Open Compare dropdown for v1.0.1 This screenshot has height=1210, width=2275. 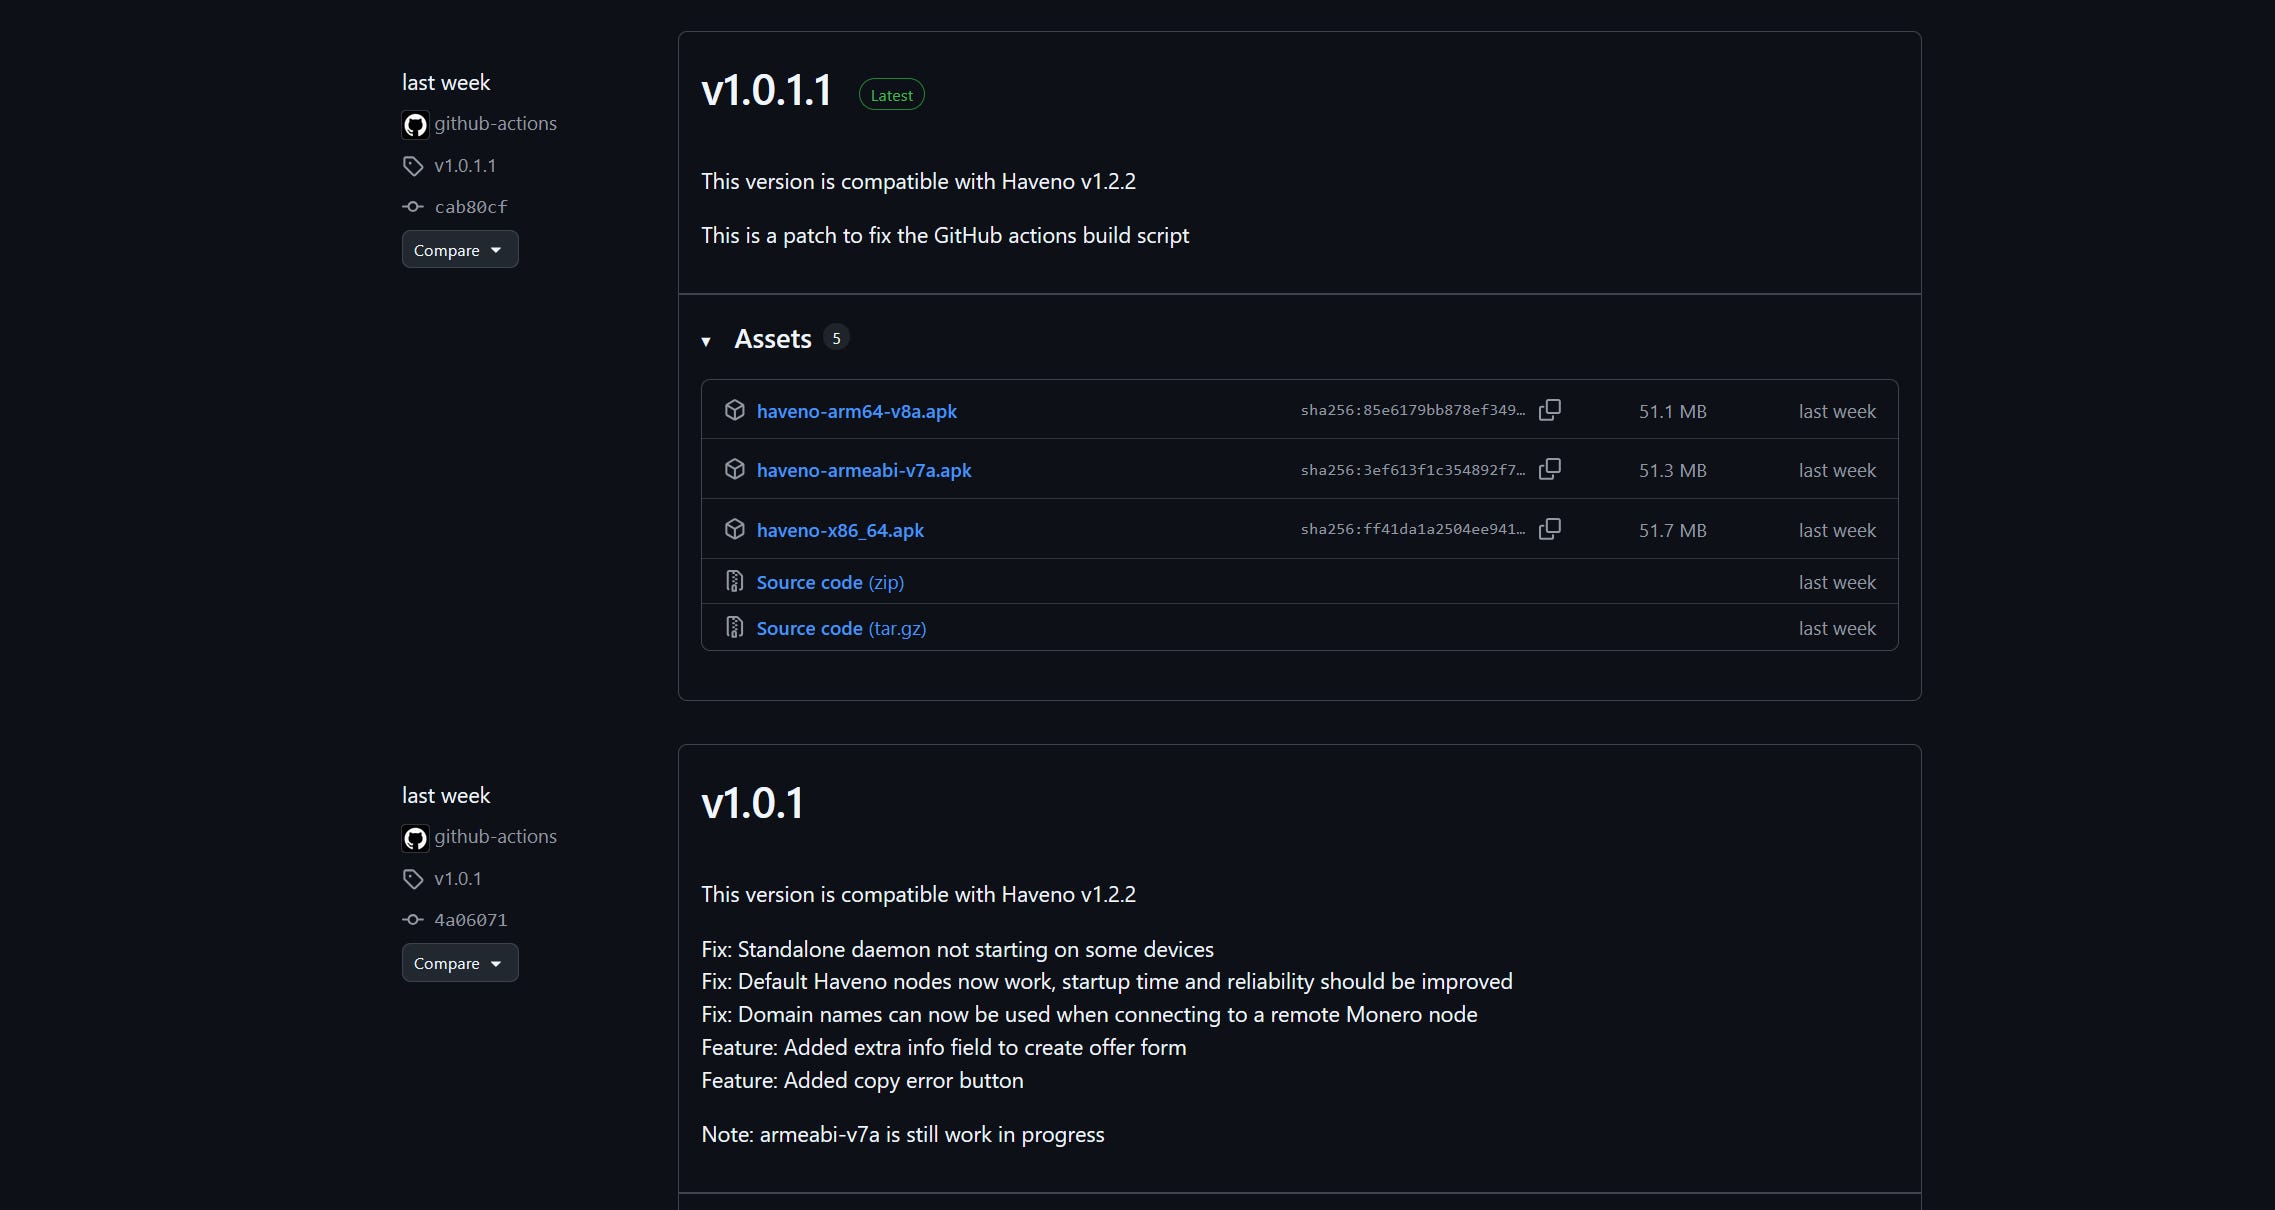[x=459, y=963]
